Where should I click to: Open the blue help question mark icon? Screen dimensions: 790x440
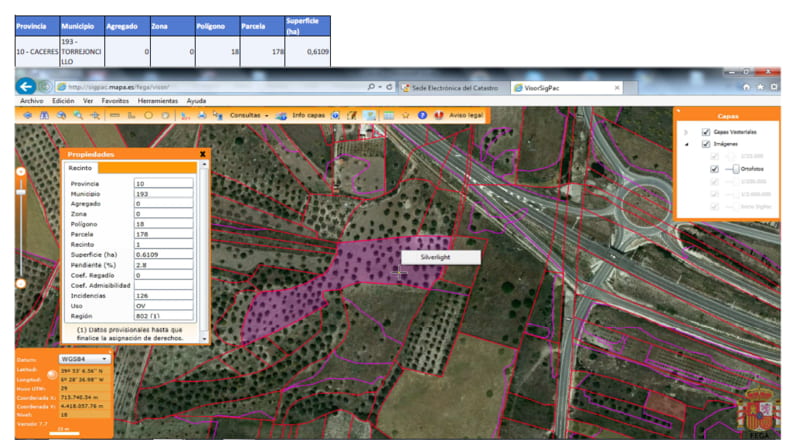[x=422, y=115]
